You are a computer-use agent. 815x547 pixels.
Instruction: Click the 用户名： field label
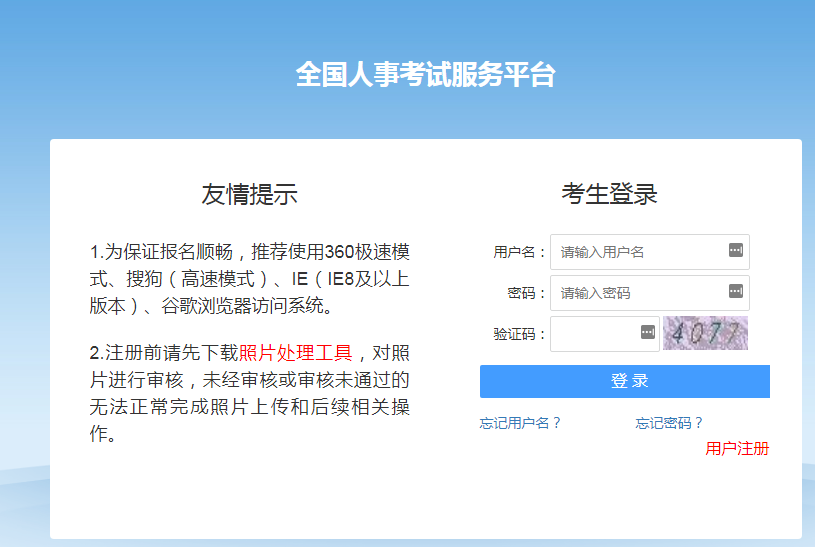pyautogui.click(x=519, y=252)
